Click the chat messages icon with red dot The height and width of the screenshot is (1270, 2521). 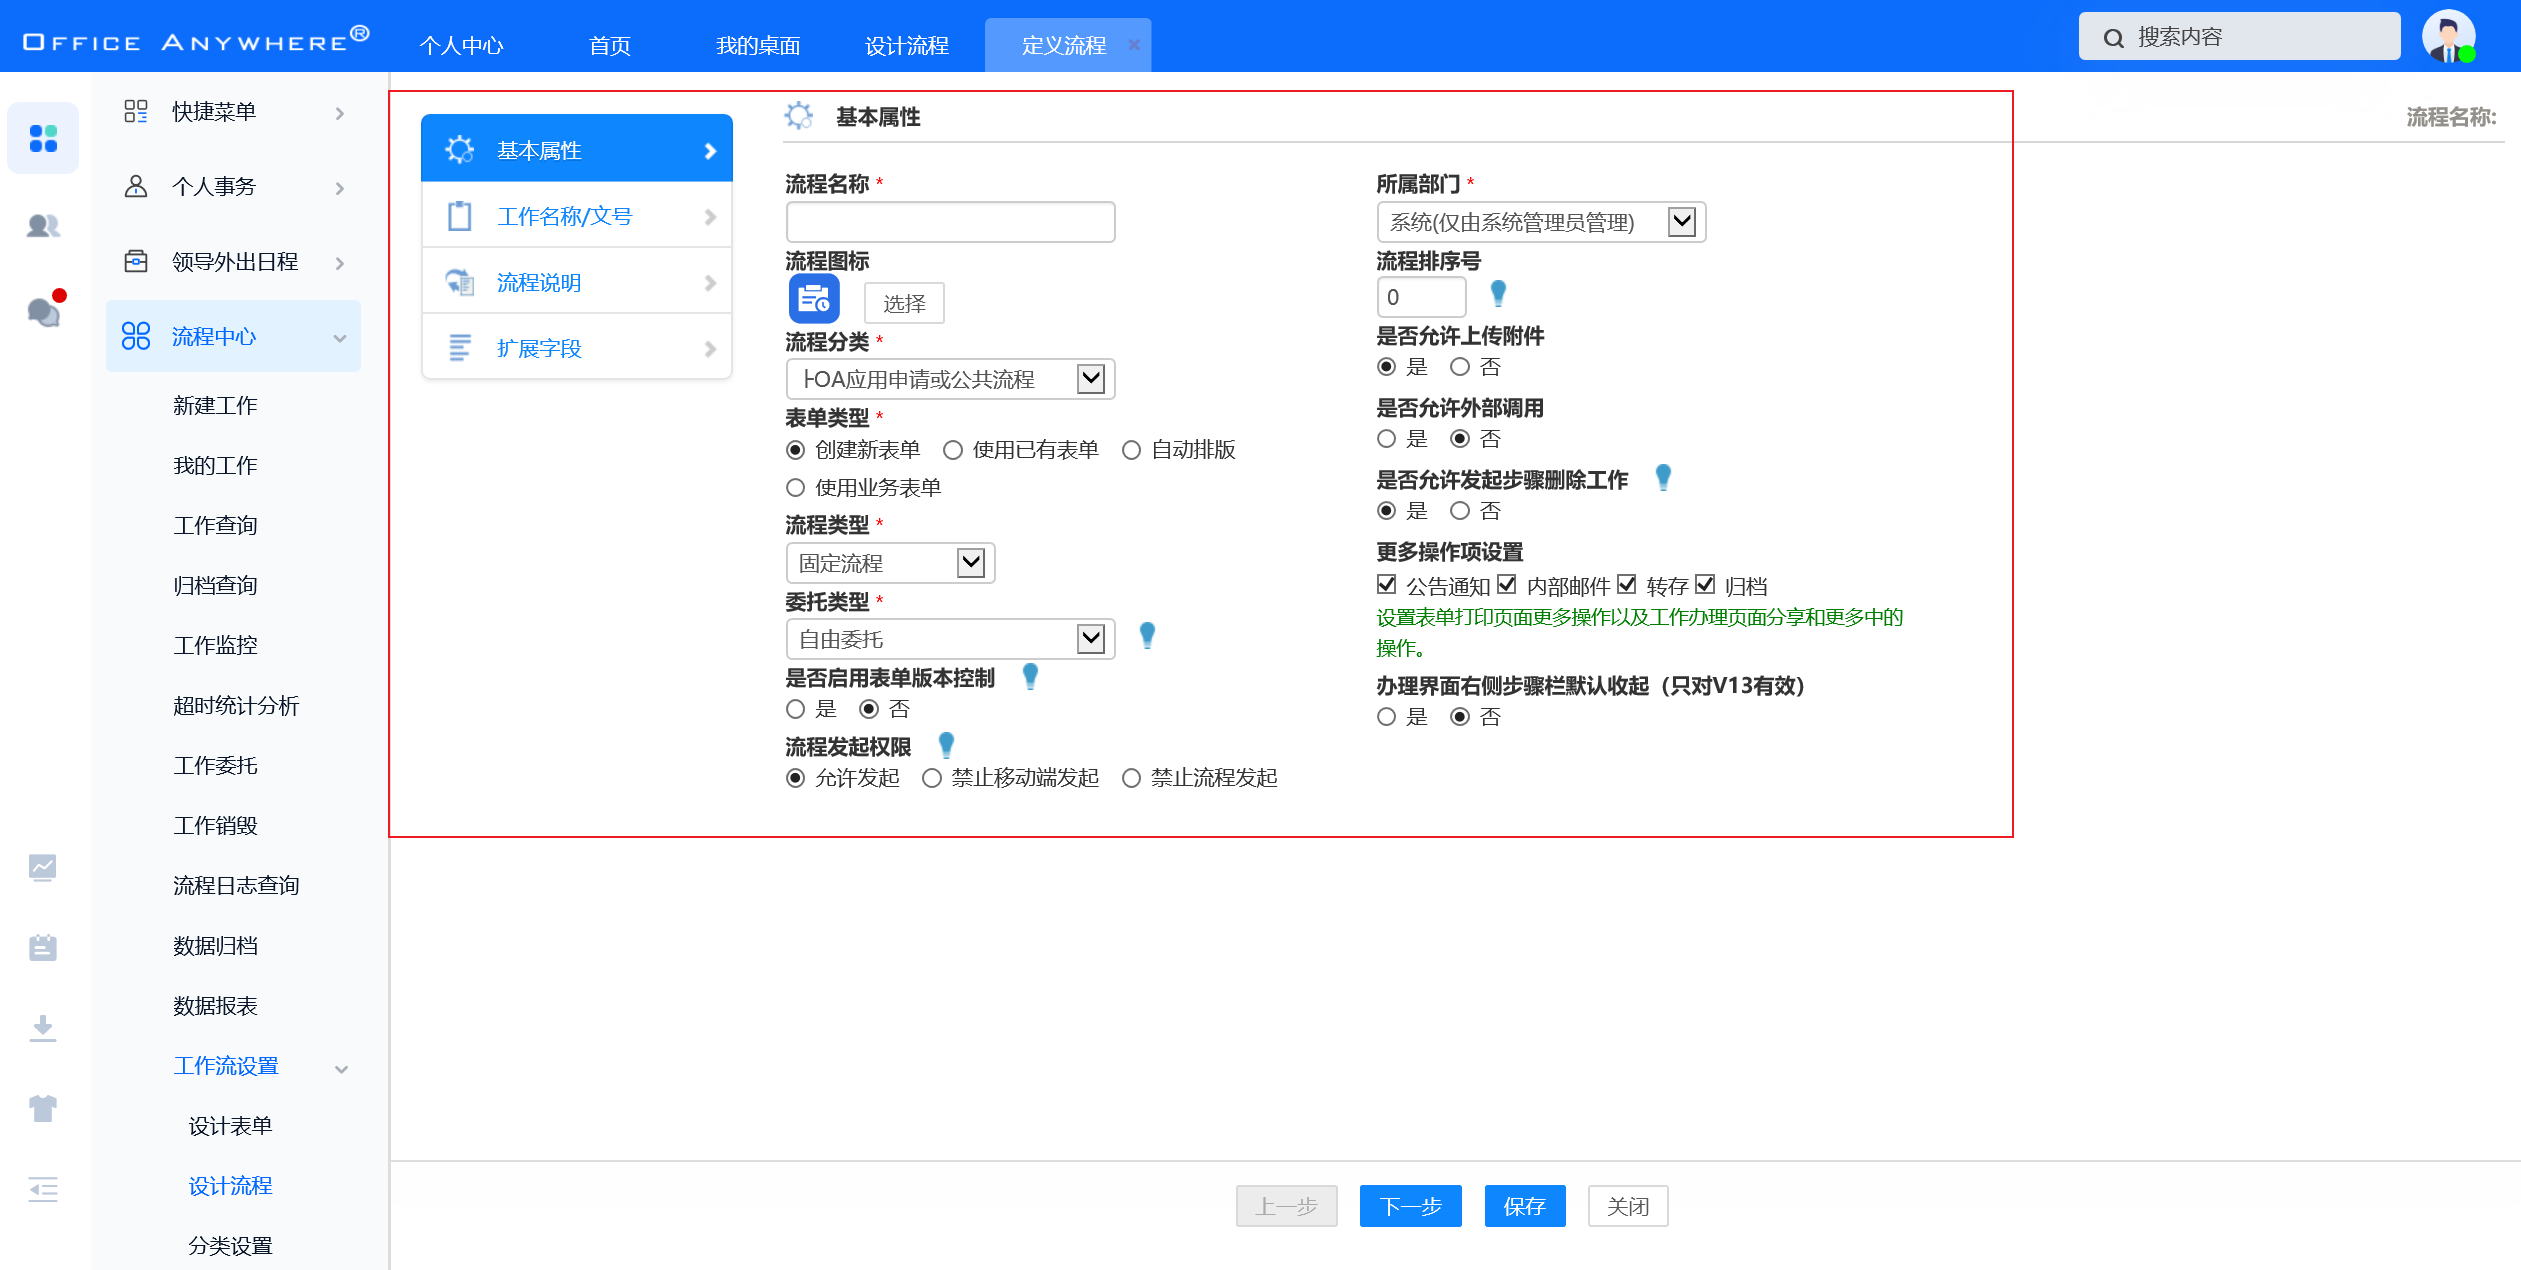(x=43, y=312)
